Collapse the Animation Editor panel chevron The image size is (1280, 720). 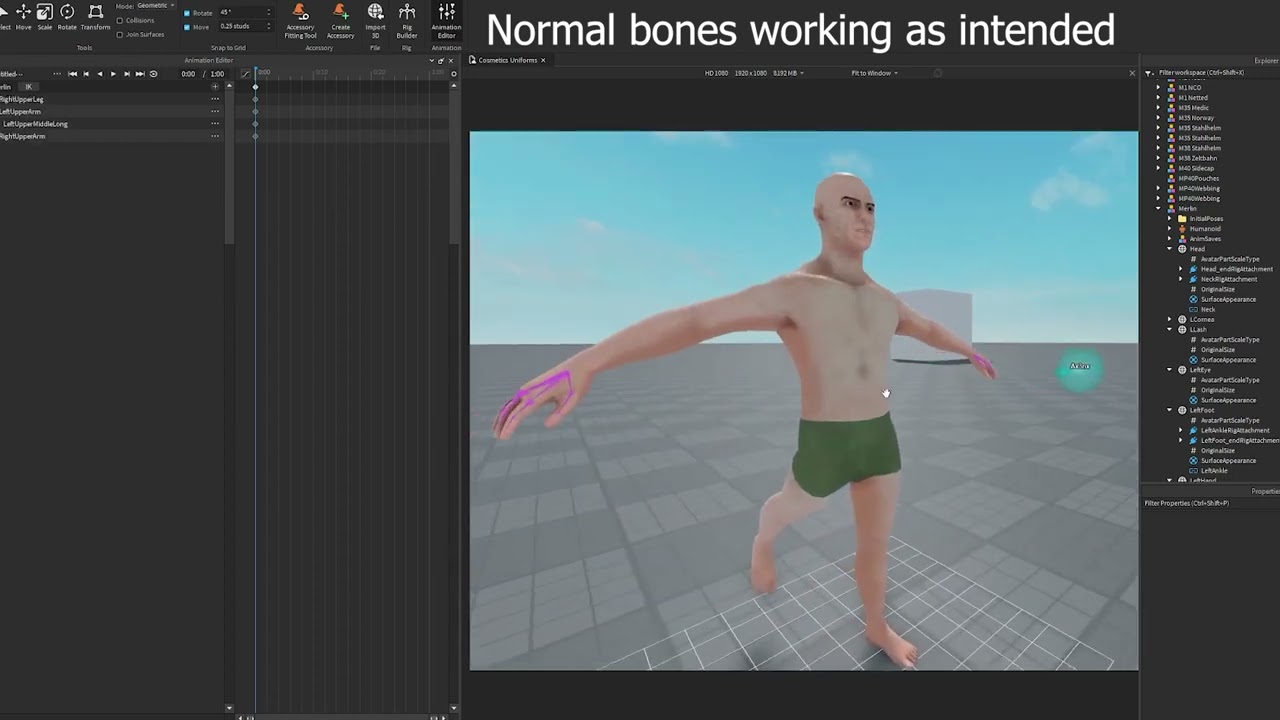pyautogui.click(x=433, y=60)
